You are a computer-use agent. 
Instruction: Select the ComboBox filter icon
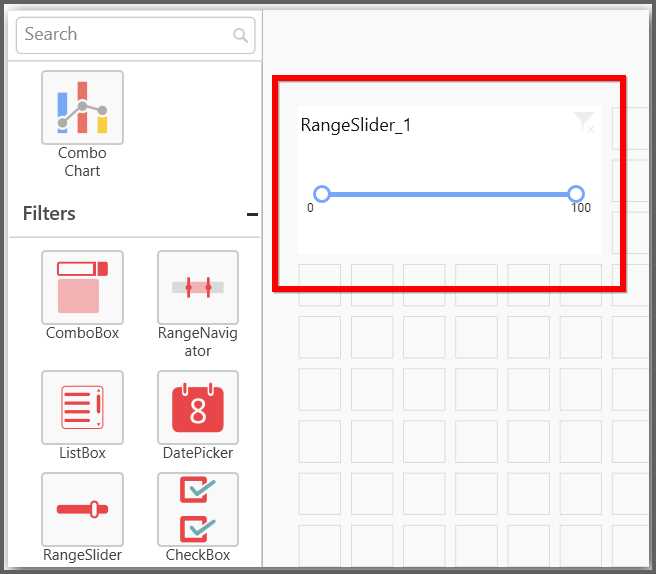point(82,287)
